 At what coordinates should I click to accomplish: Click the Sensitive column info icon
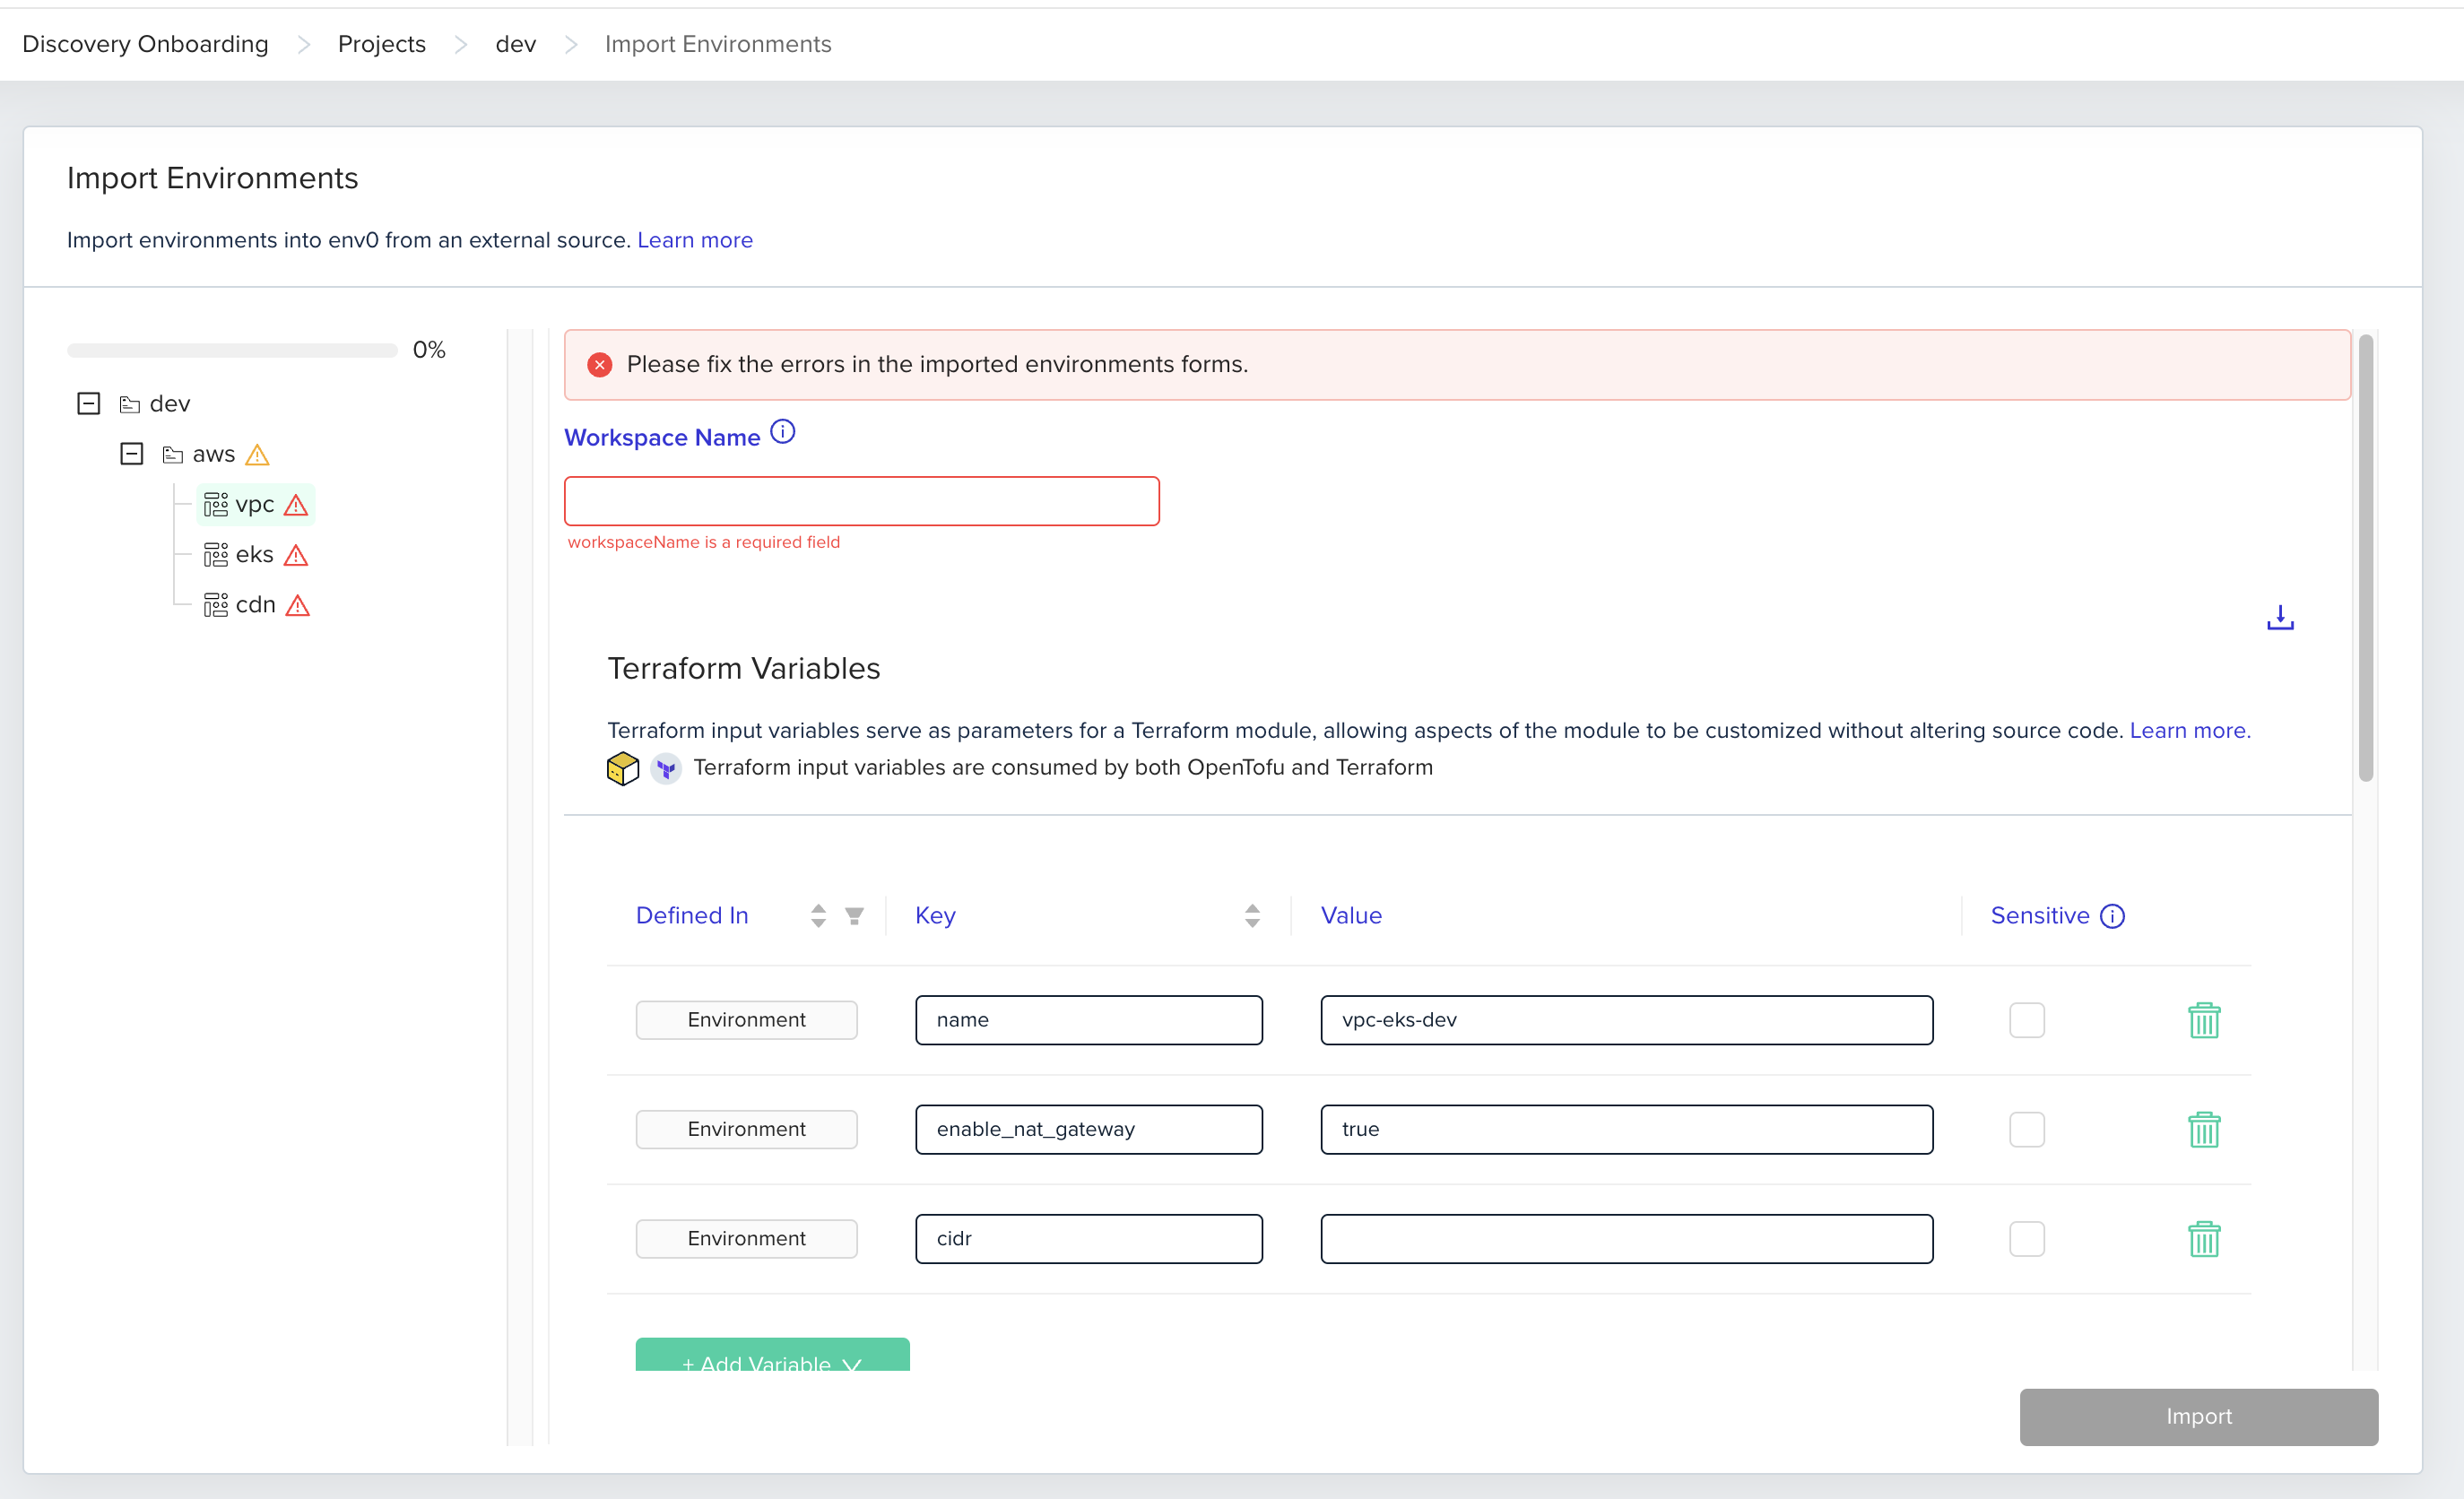point(2112,916)
